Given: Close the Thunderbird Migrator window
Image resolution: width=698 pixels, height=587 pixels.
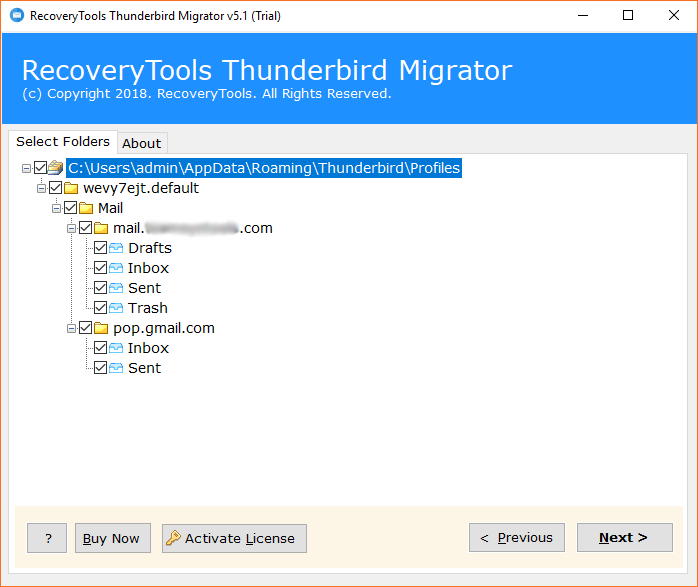Looking at the screenshot, I should click(x=674, y=16).
